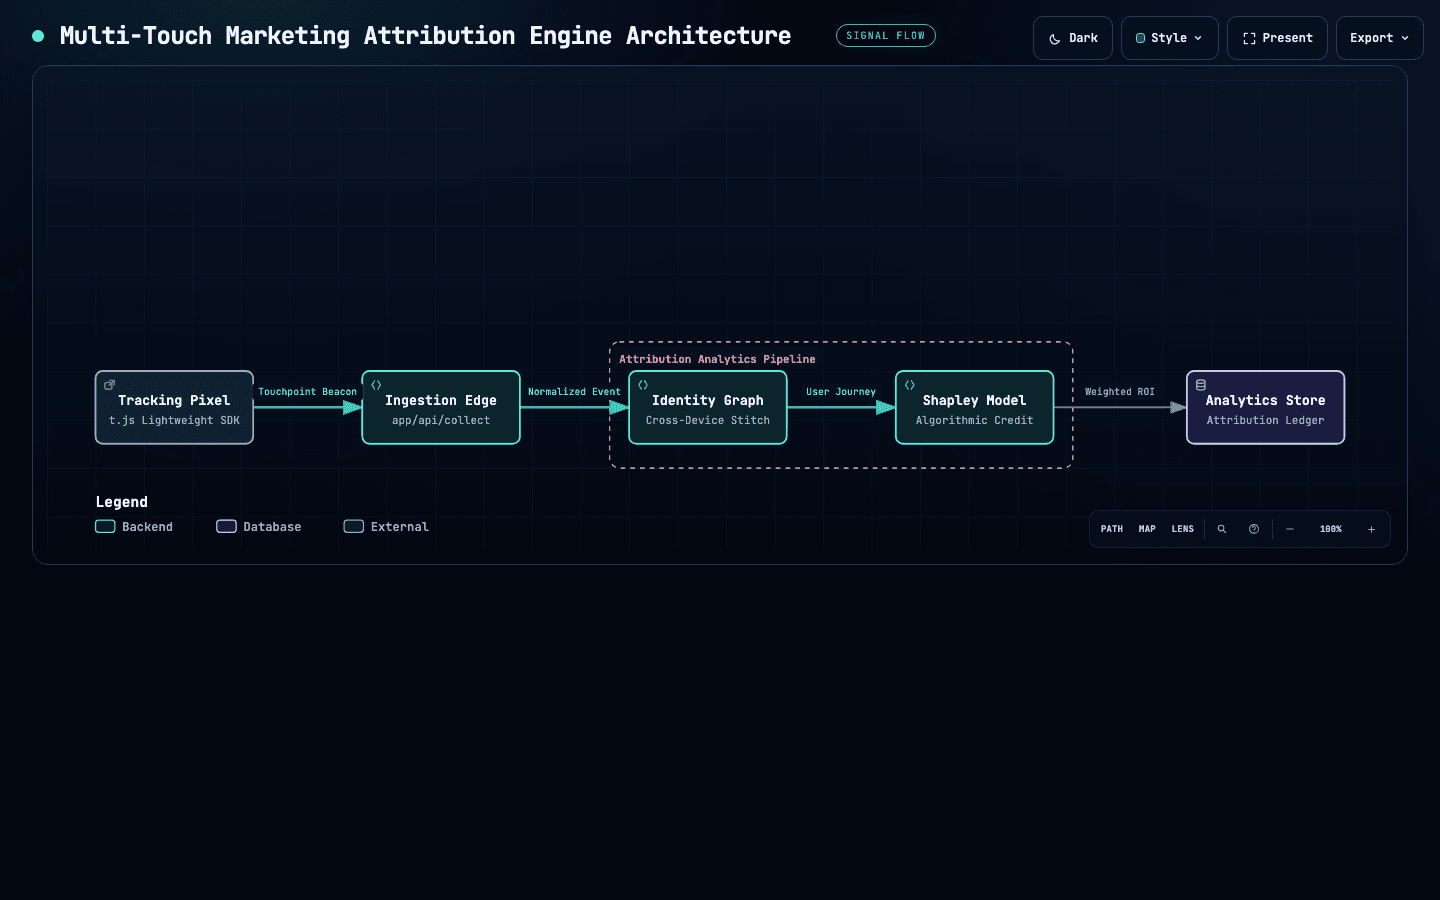Click the Style swatch icon

[x=1140, y=38]
